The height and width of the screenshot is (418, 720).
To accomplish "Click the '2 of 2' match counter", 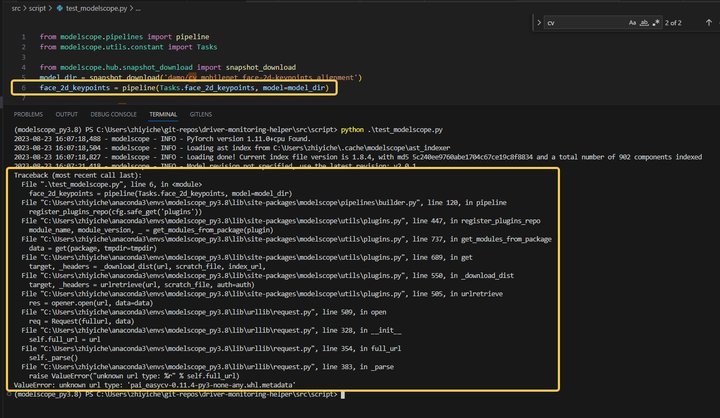I will [x=673, y=23].
